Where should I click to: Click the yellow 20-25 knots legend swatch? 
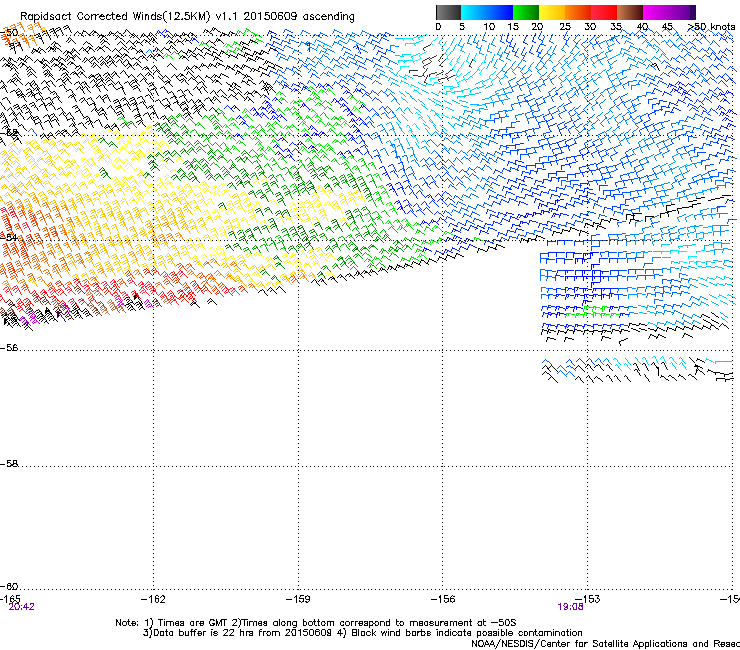click(552, 12)
